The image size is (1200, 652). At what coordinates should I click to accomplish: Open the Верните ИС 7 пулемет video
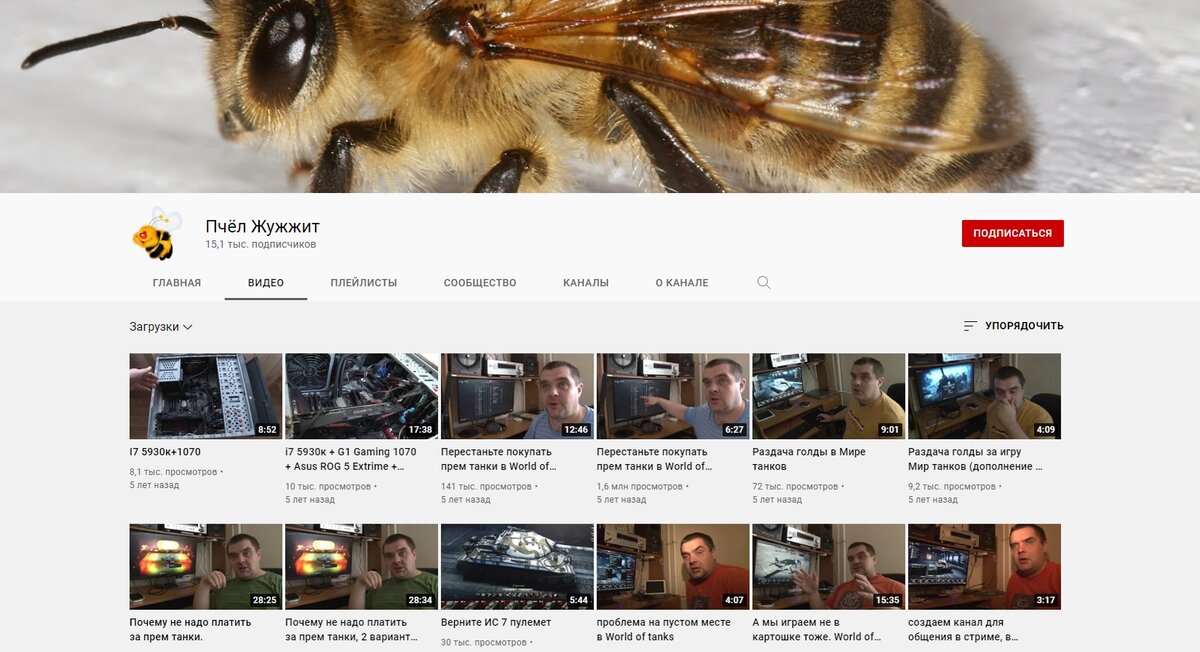coord(516,565)
